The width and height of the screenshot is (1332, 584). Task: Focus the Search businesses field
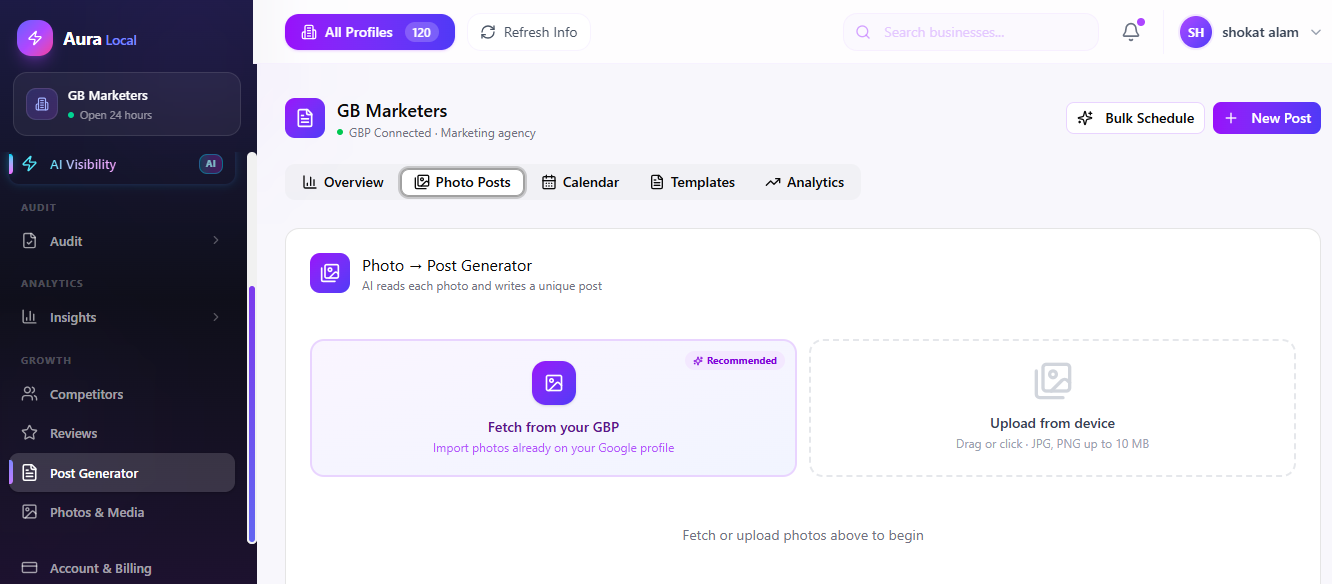coord(971,32)
